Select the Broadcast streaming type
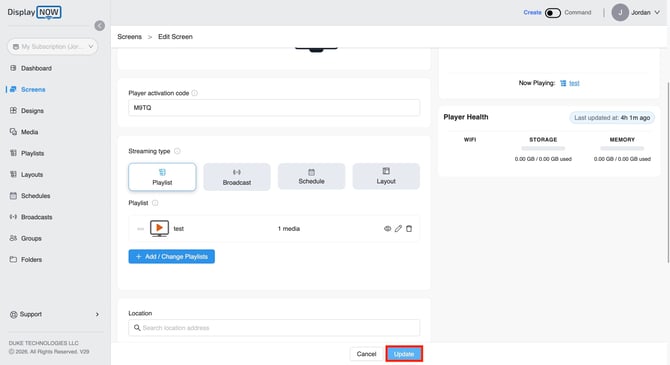Image resolution: width=670 pixels, height=365 pixels. 237,177
